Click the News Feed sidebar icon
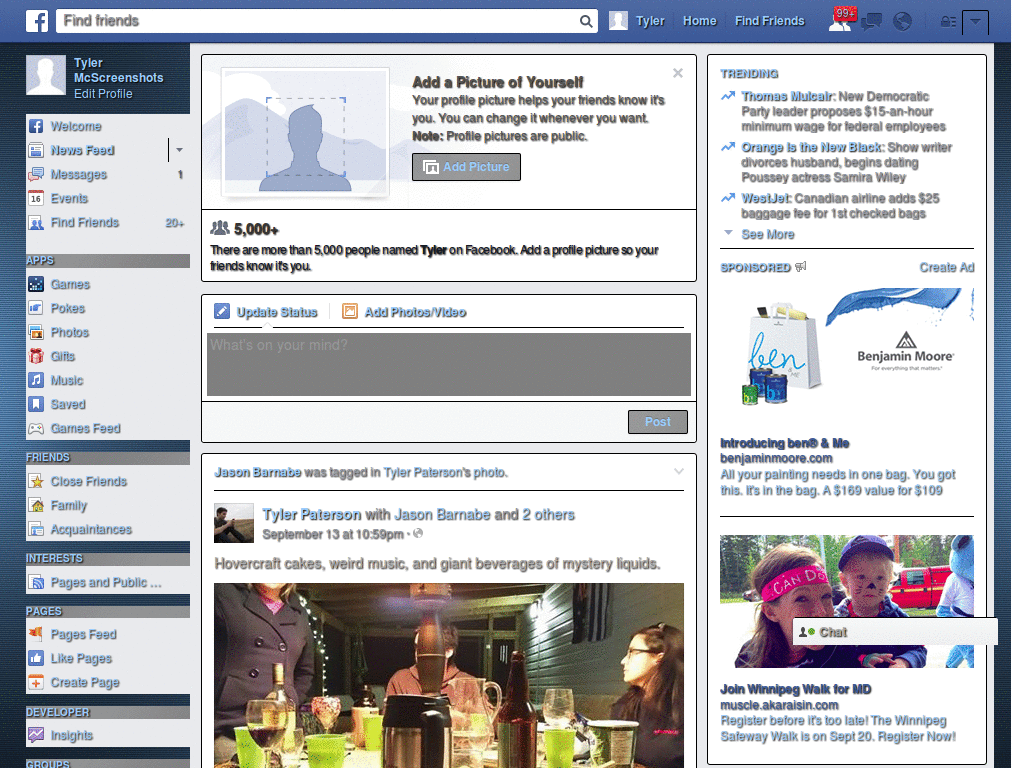The width and height of the screenshot is (1024, 768). point(36,150)
